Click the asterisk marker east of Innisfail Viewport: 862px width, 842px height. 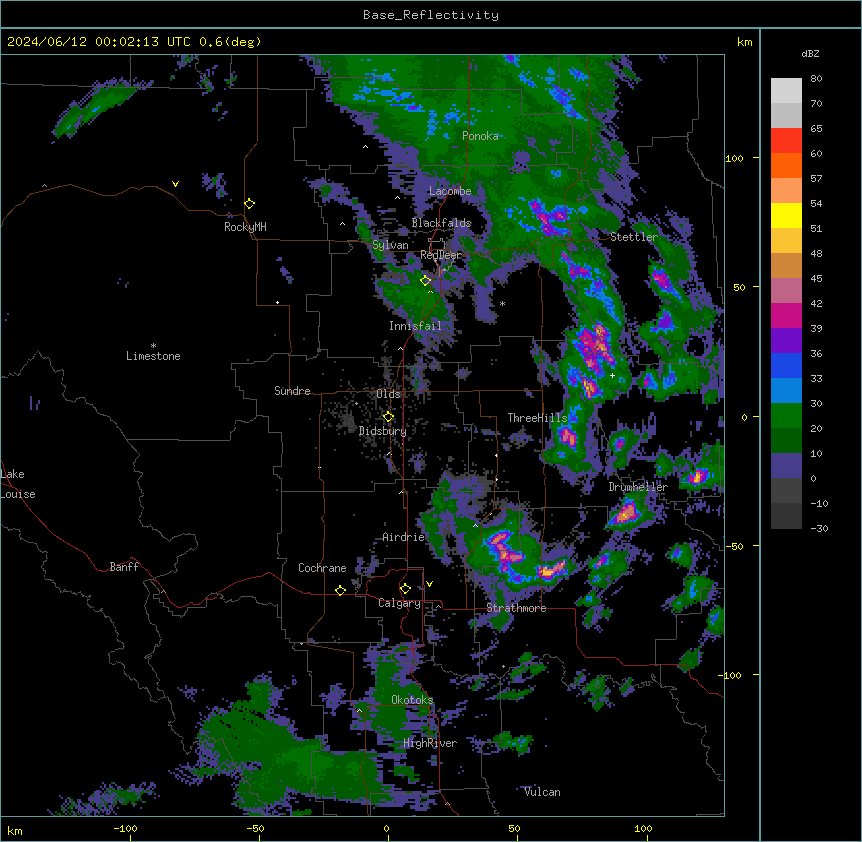point(502,304)
